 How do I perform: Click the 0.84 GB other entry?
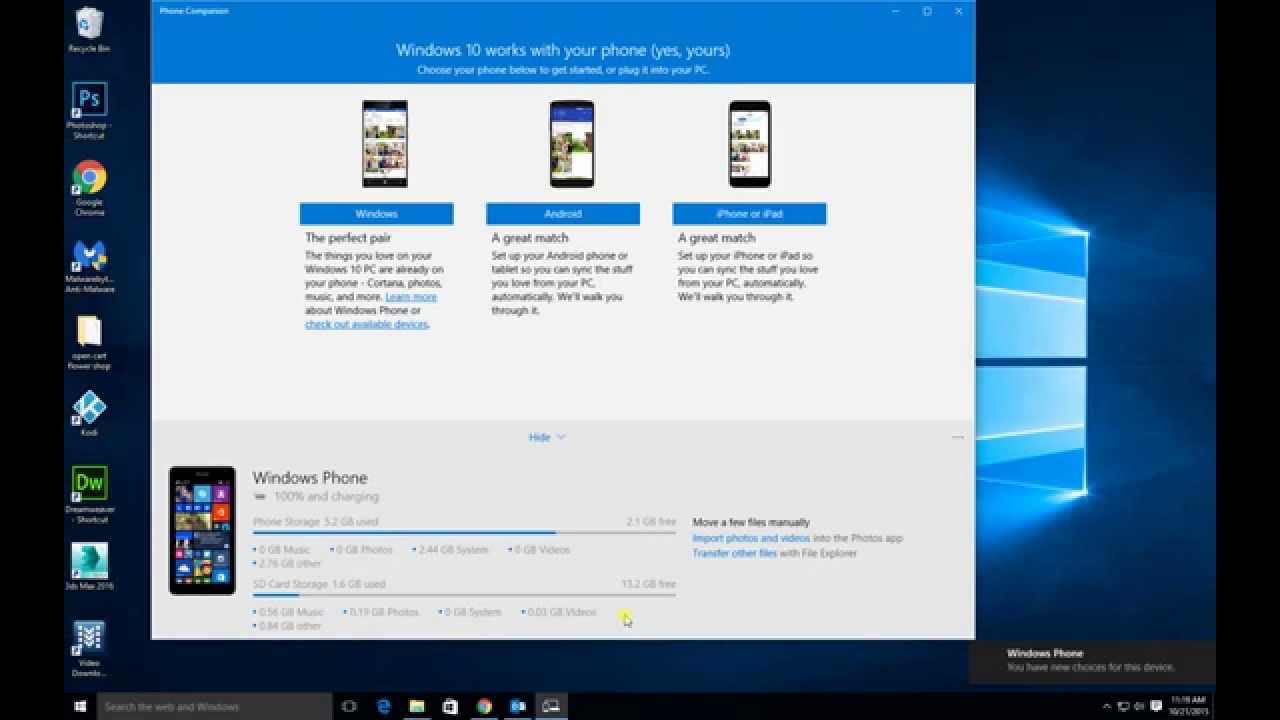tap(288, 626)
